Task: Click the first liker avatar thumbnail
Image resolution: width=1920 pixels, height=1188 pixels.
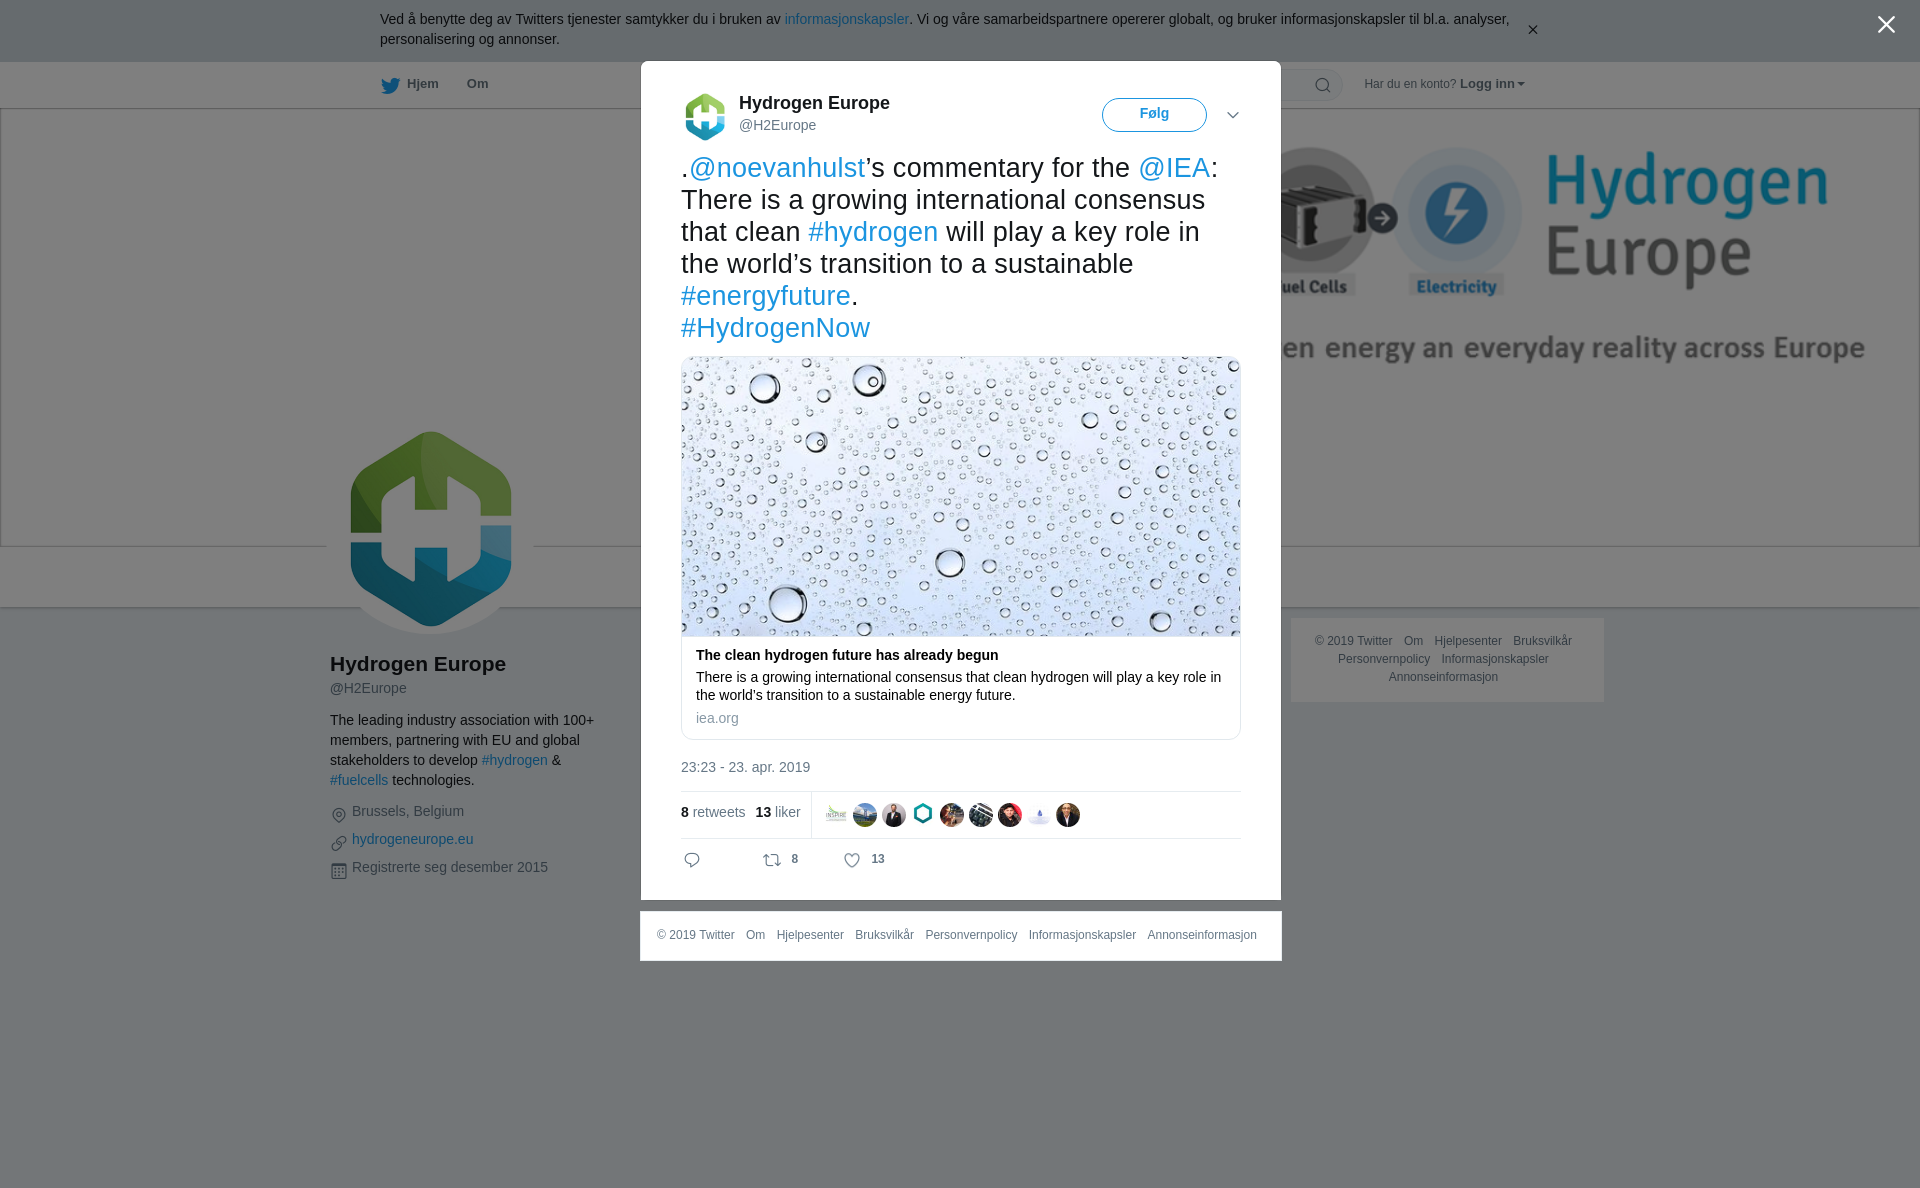Action: click(x=836, y=815)
